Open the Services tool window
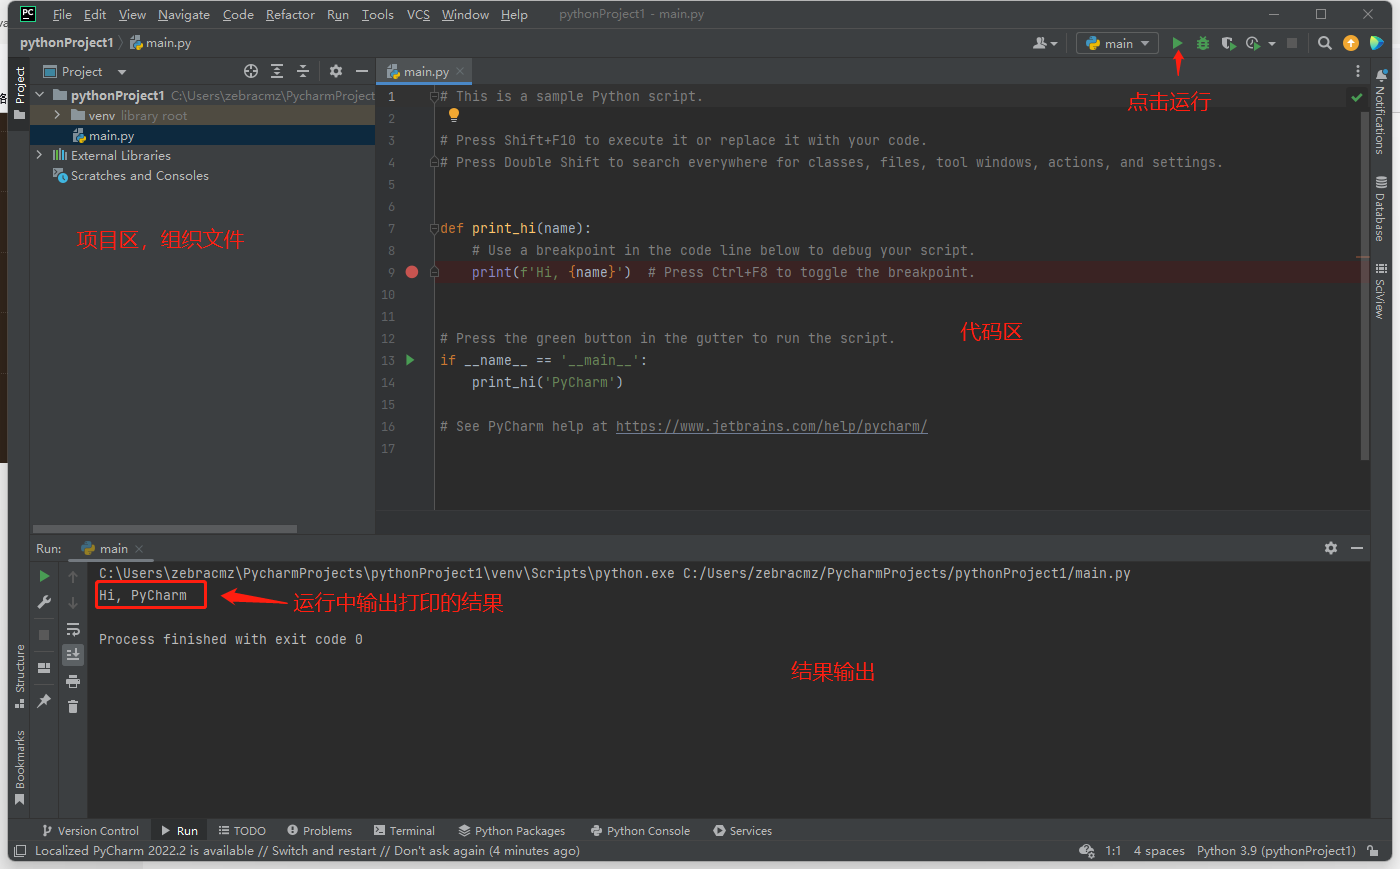Screen dimensions: 1400x869 coord(743,831)
